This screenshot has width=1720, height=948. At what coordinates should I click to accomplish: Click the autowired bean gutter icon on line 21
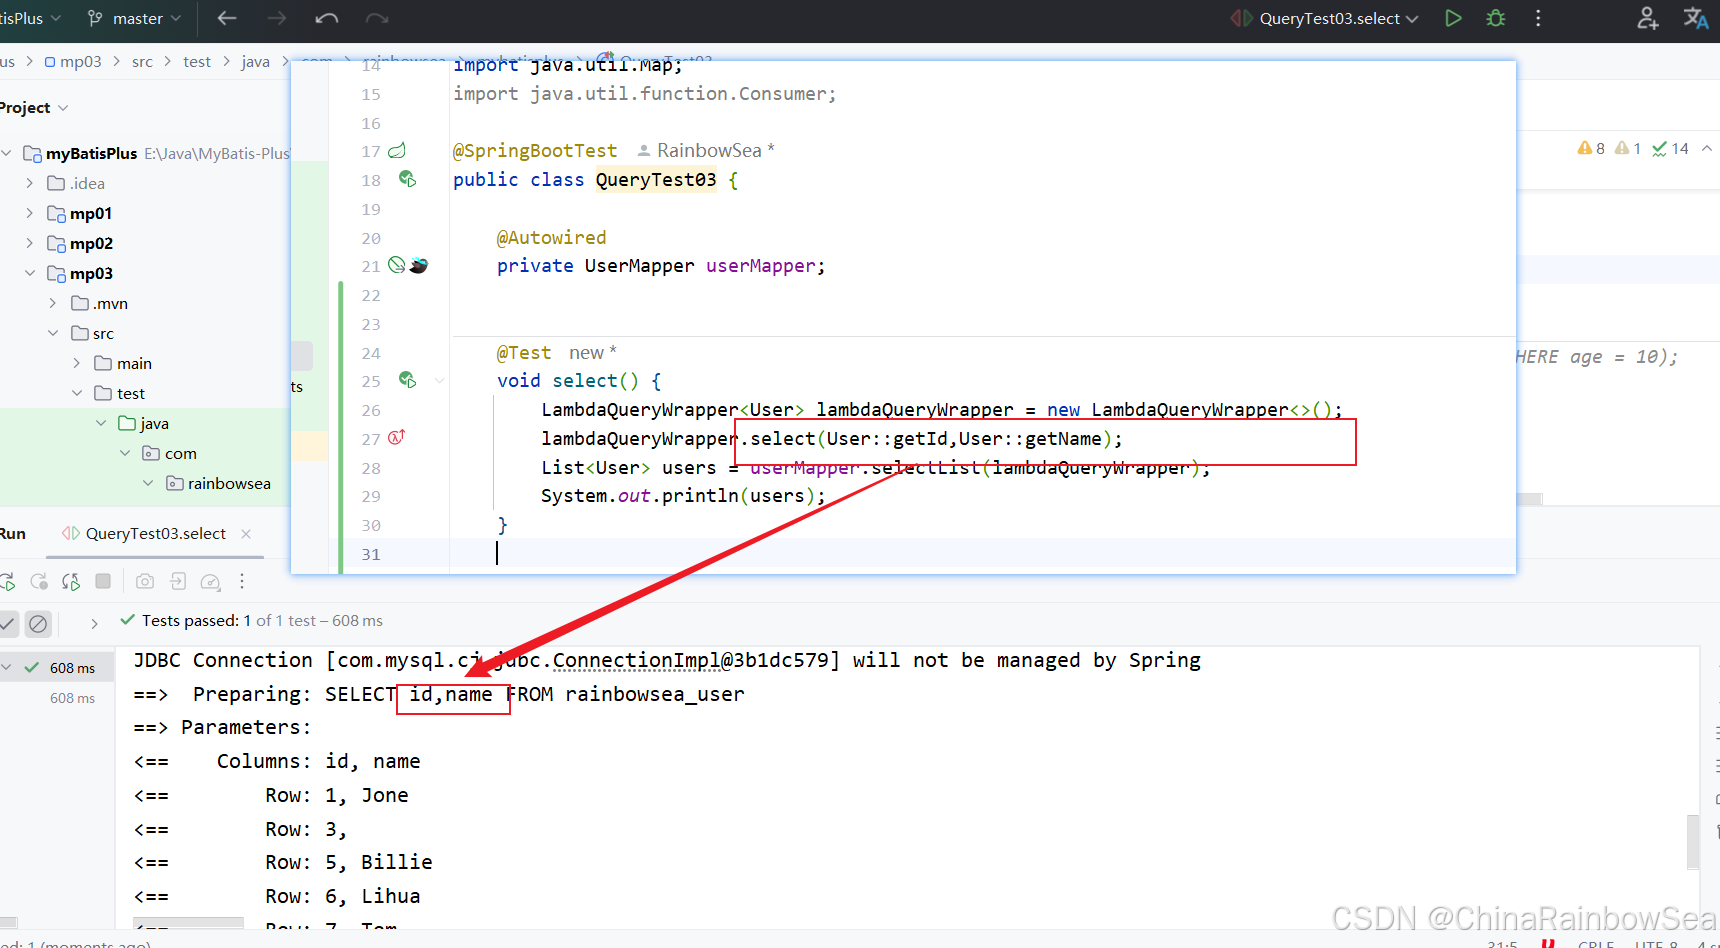click(397, 265)
